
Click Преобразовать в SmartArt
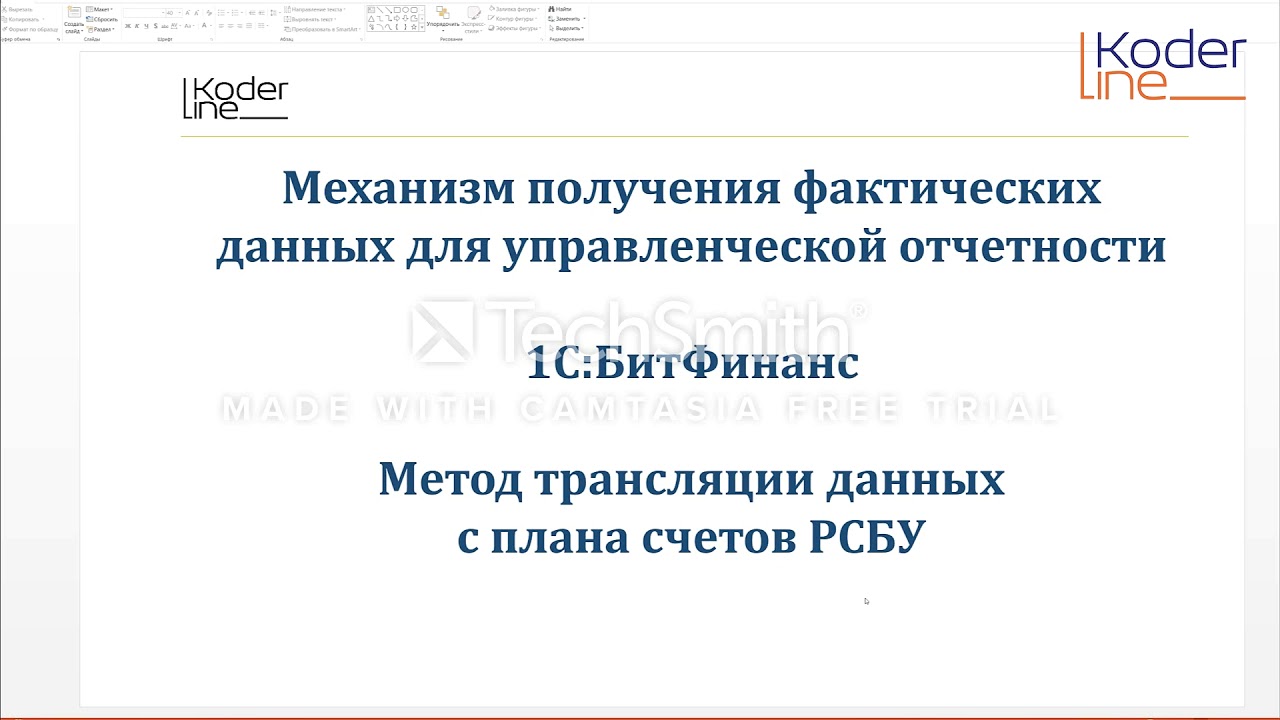point(323,29)
